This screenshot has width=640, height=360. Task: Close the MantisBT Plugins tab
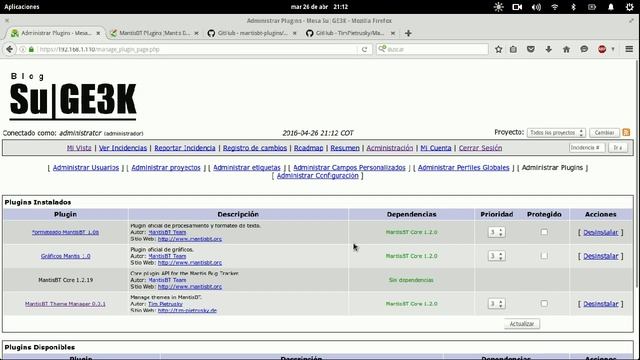click(196, 33)
